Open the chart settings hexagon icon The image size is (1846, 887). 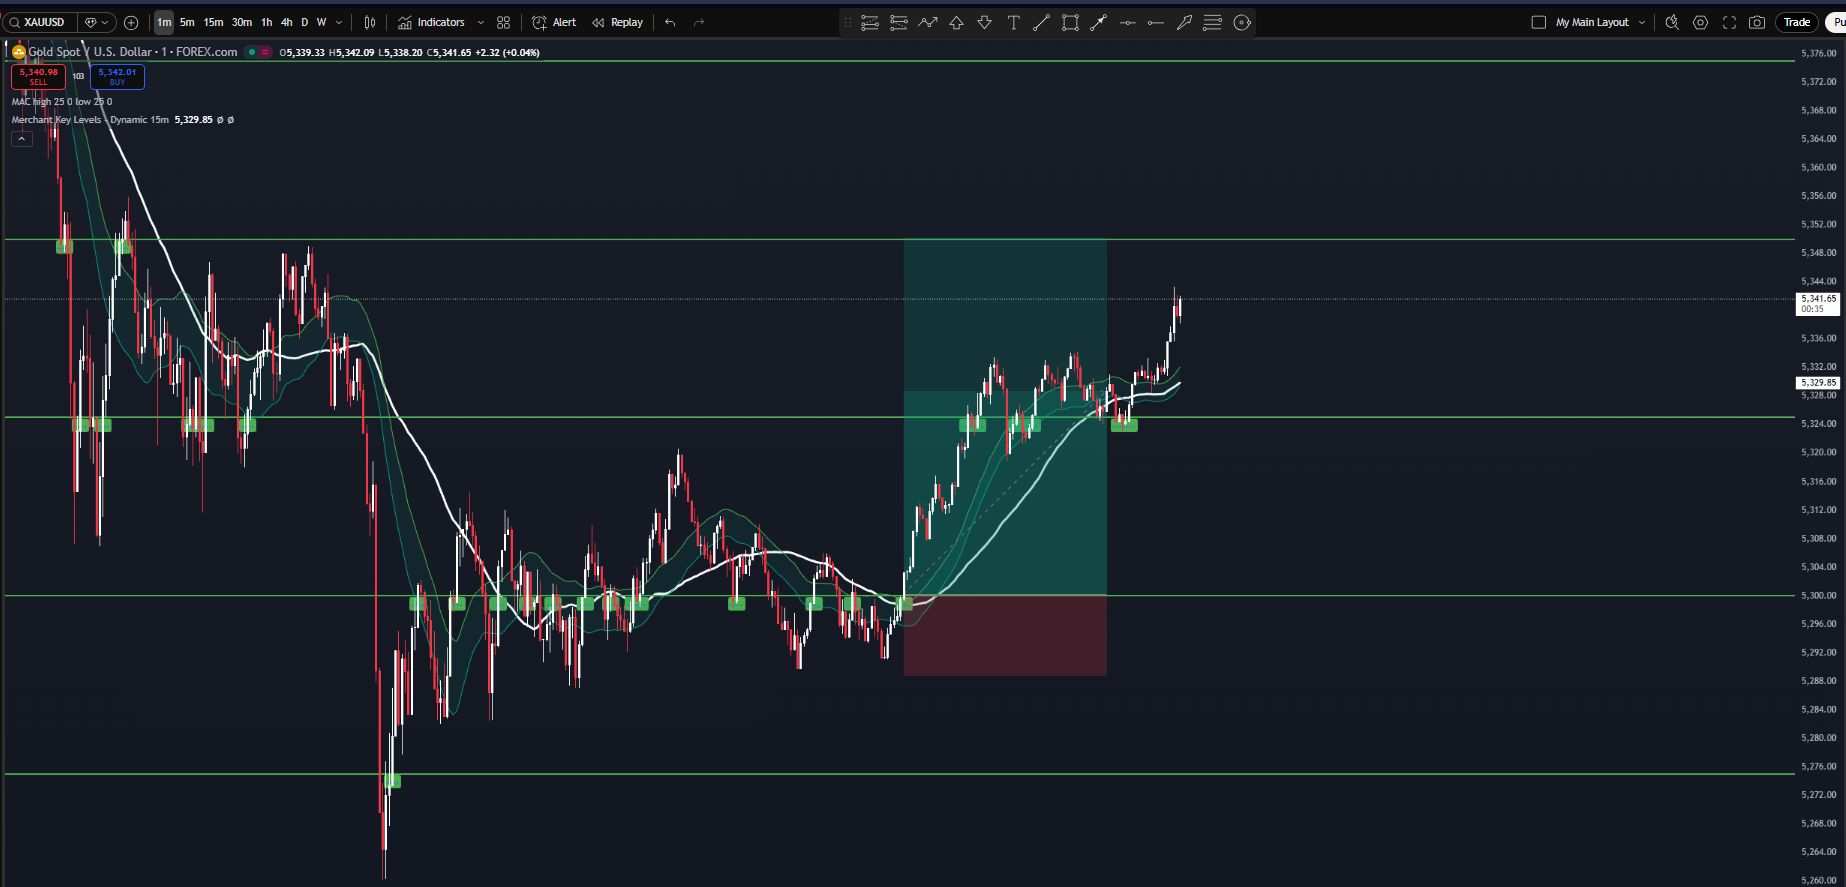1700,22
